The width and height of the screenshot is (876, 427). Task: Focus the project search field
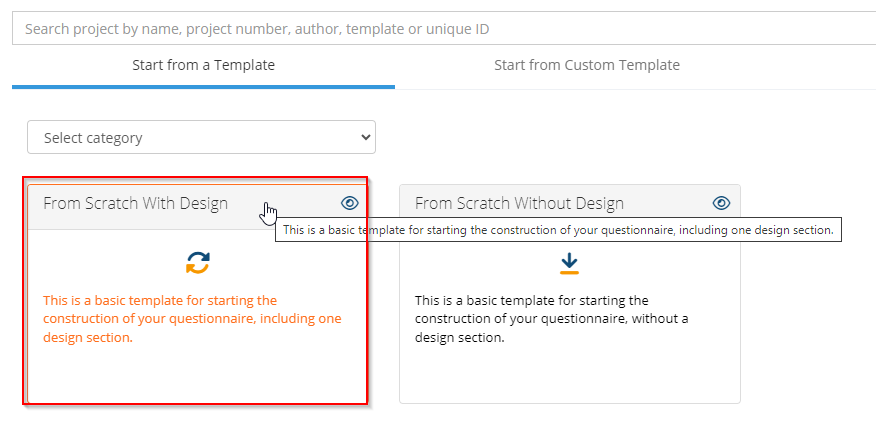click(440, 29)
